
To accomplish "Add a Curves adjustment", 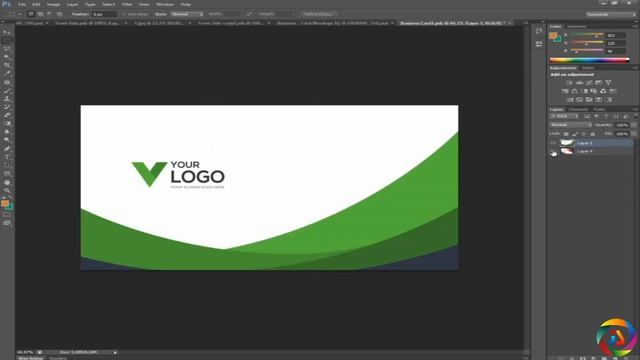I will click(x=589, y=82).
